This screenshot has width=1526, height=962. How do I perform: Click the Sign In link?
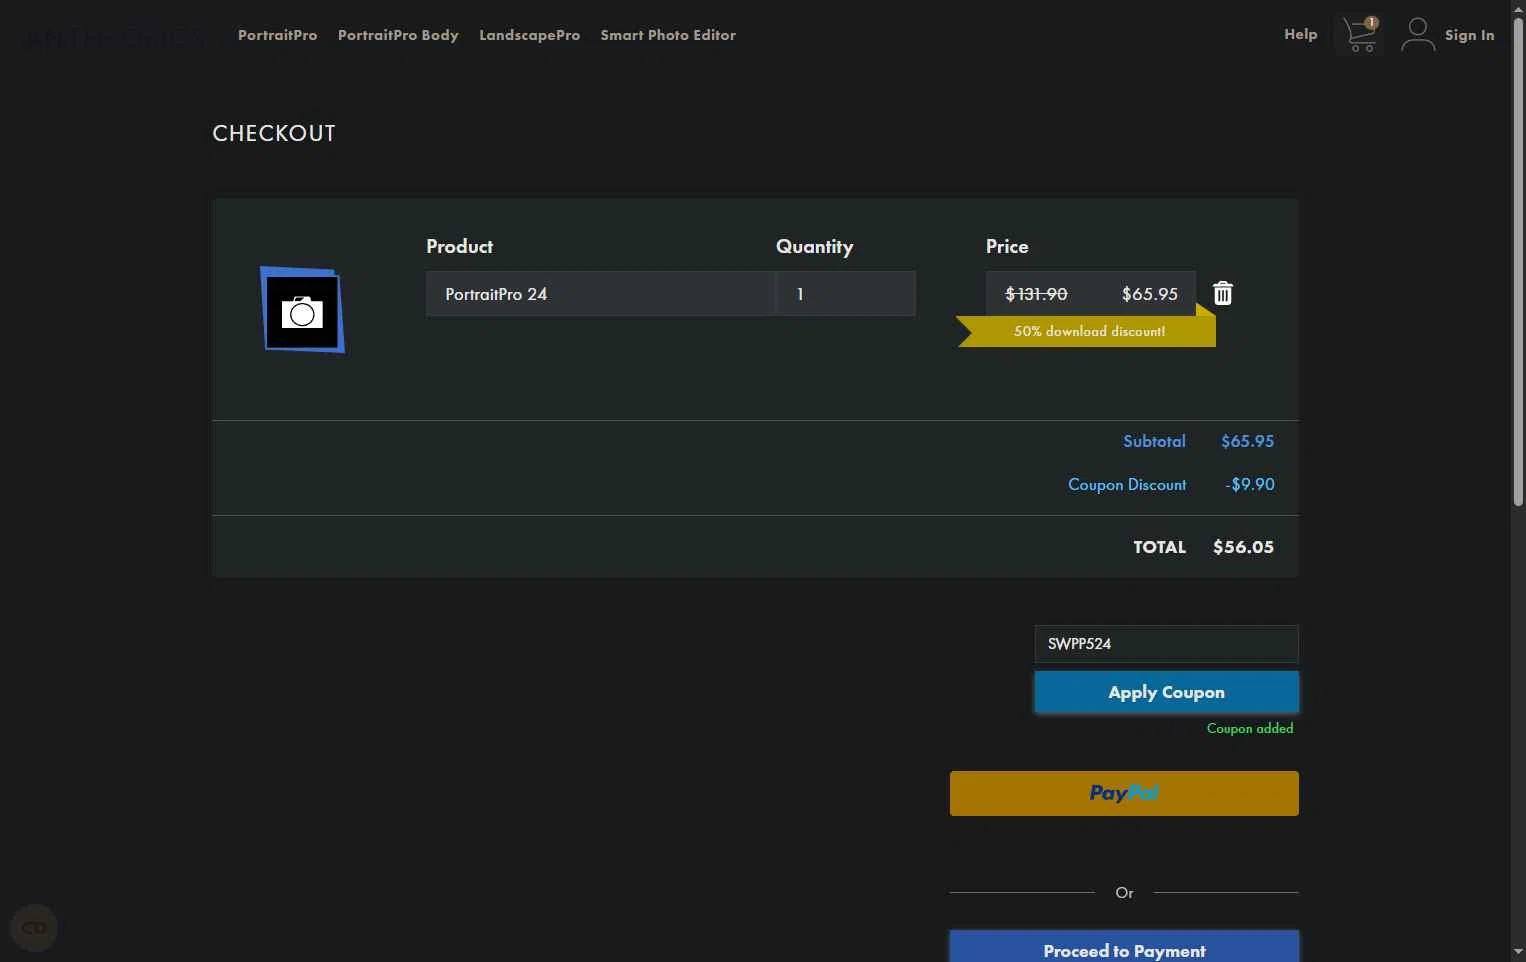point(1469,35)
